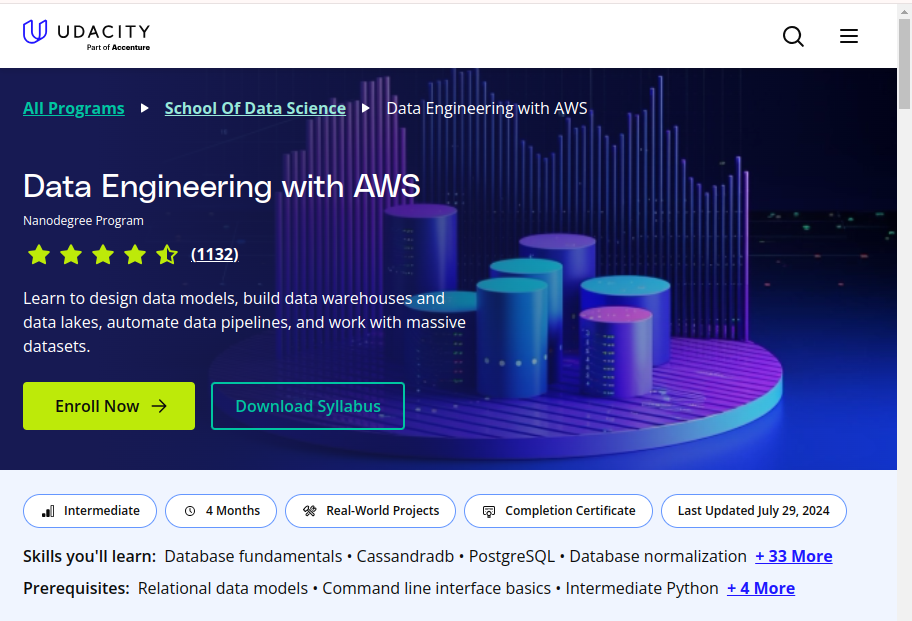Click the Udacity logo
Image resolution: width=912 pixels, height=621 pixels.
86,35
